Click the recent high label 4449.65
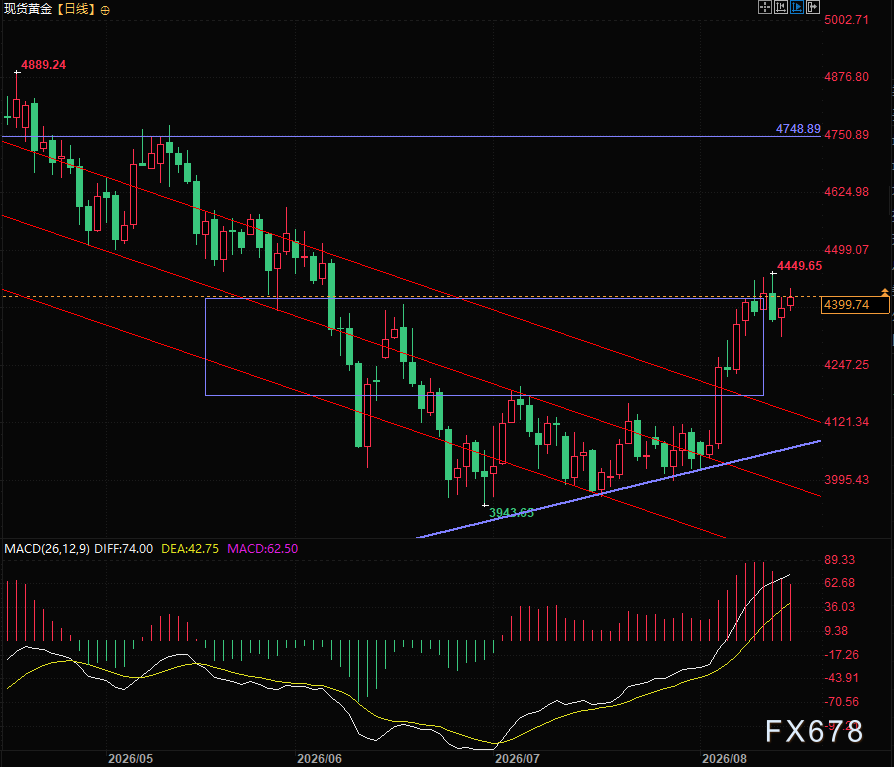 pos(799,266)
